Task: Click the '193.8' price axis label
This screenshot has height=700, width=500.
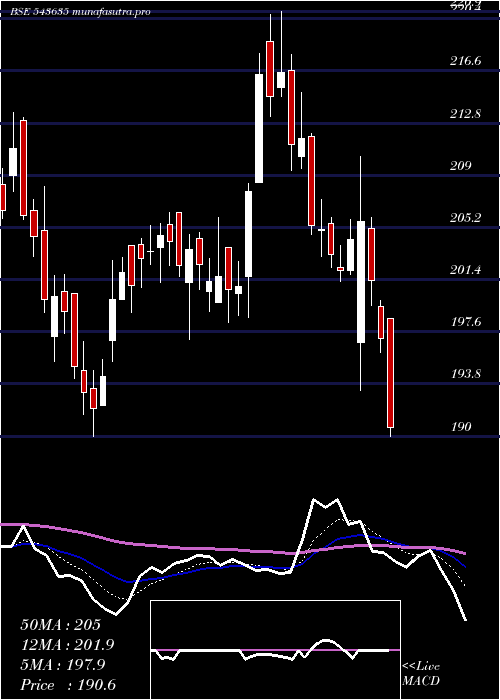Action: coord(466,374)
